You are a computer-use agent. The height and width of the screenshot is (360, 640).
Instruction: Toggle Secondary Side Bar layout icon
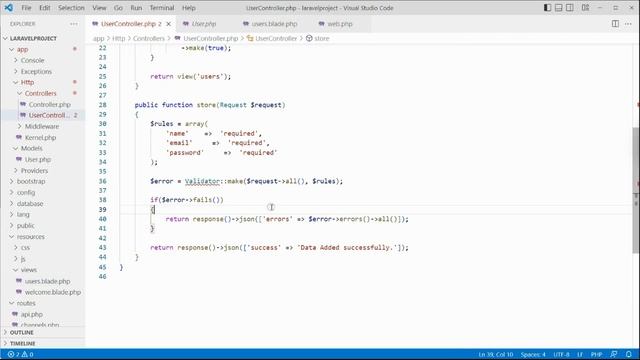(x=570, y=8)
